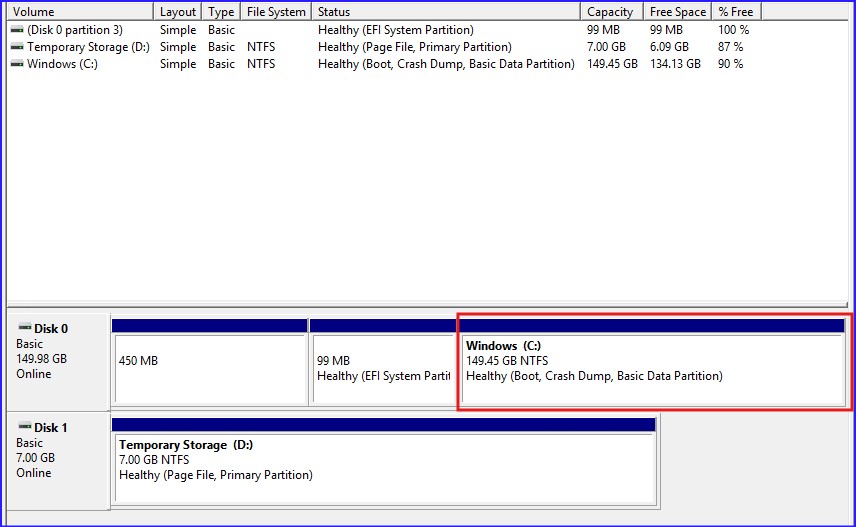Screen dimensions: 856x527
Task: Click the Disk 1 disk icon
Action: 25,427
